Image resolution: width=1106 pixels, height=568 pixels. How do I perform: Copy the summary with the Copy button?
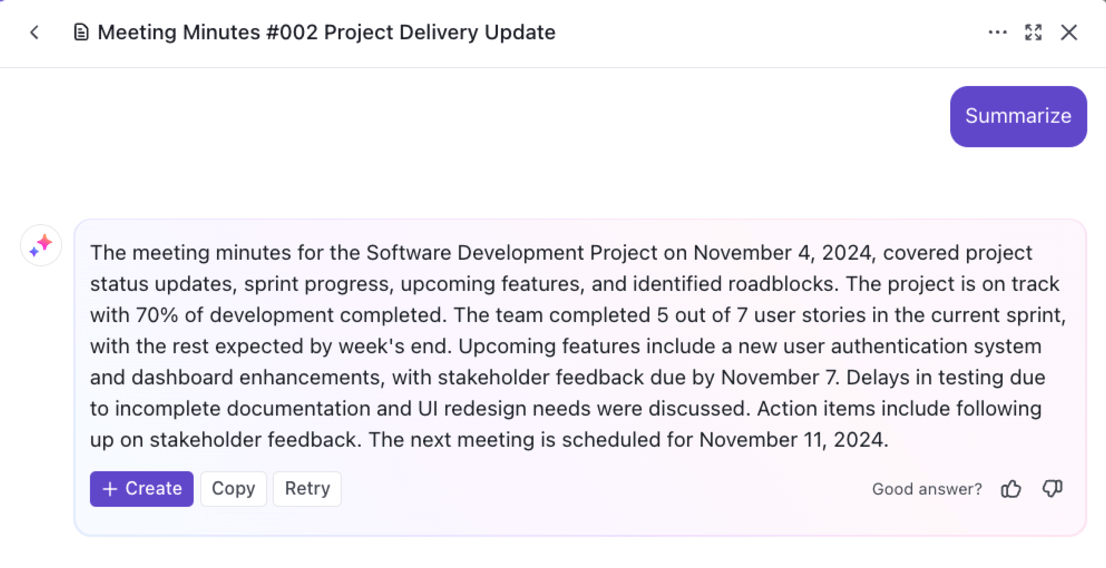click(233, 489)
